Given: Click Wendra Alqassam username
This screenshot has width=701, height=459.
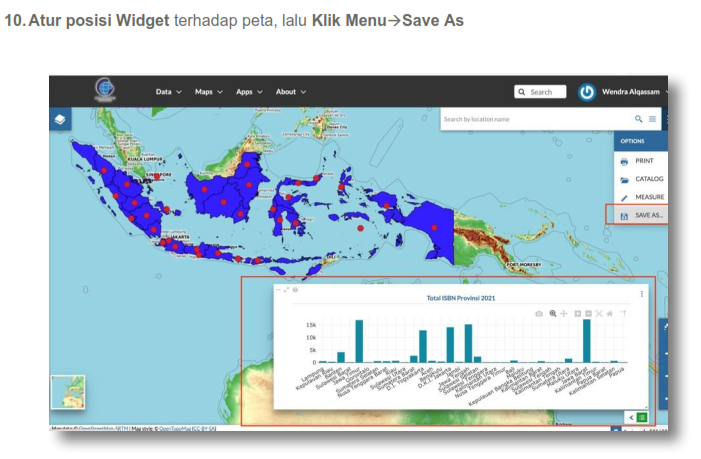Looking at the screenshot, I should (635, 92).
